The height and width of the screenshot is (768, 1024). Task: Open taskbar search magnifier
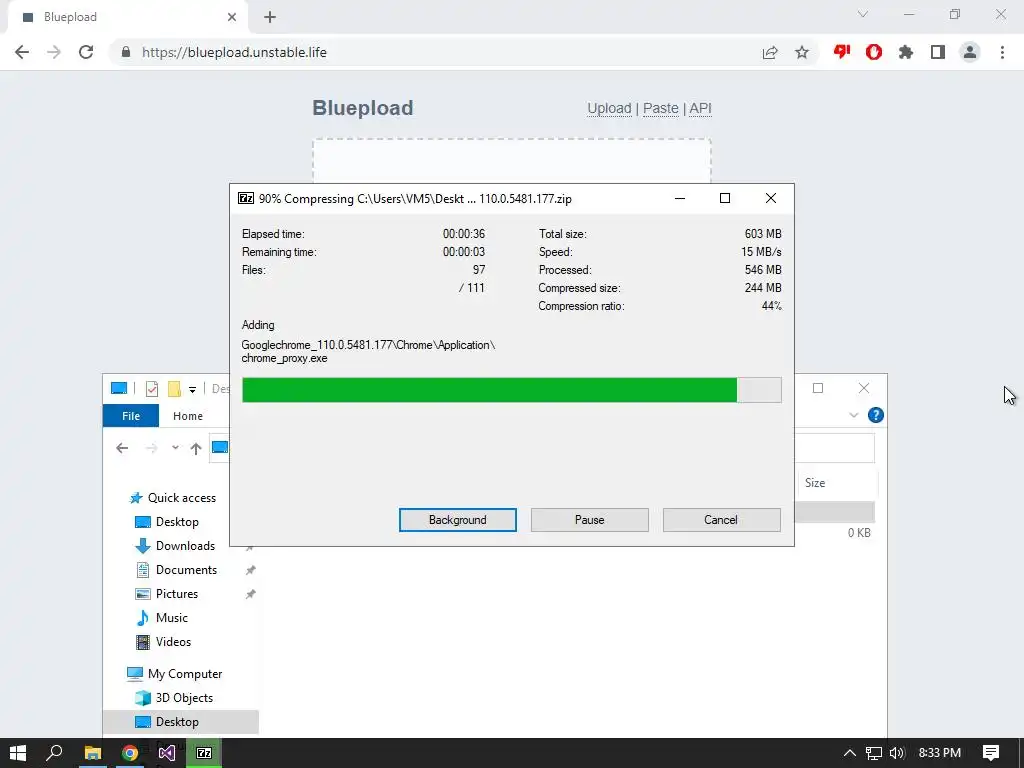(55, 753)
